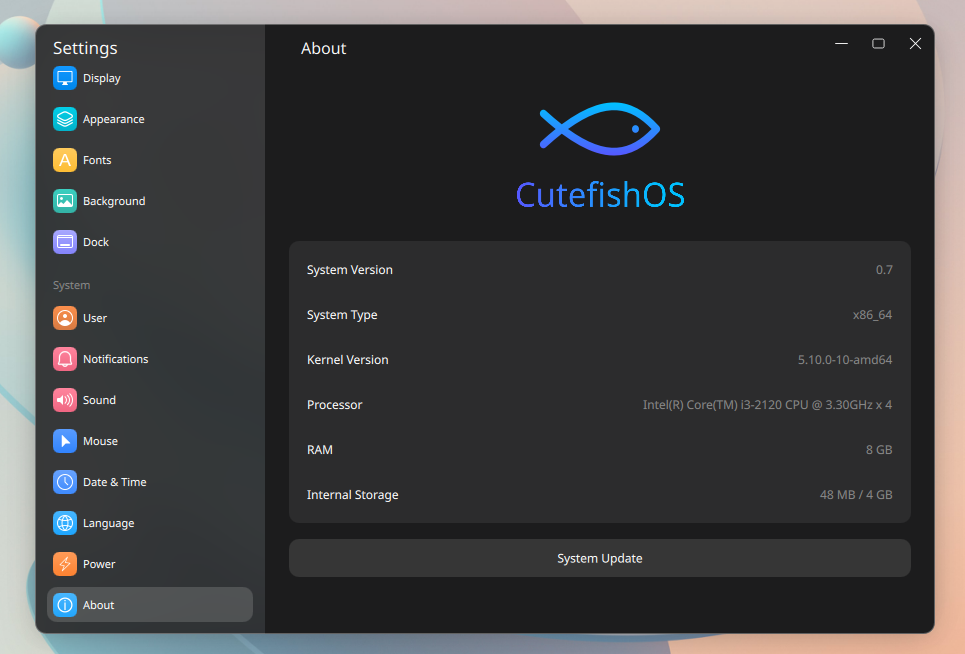Image resolution: width=965 pixels, height=654 pixels.
Task: Open User settings label
Action: click(x=95, y=318)
